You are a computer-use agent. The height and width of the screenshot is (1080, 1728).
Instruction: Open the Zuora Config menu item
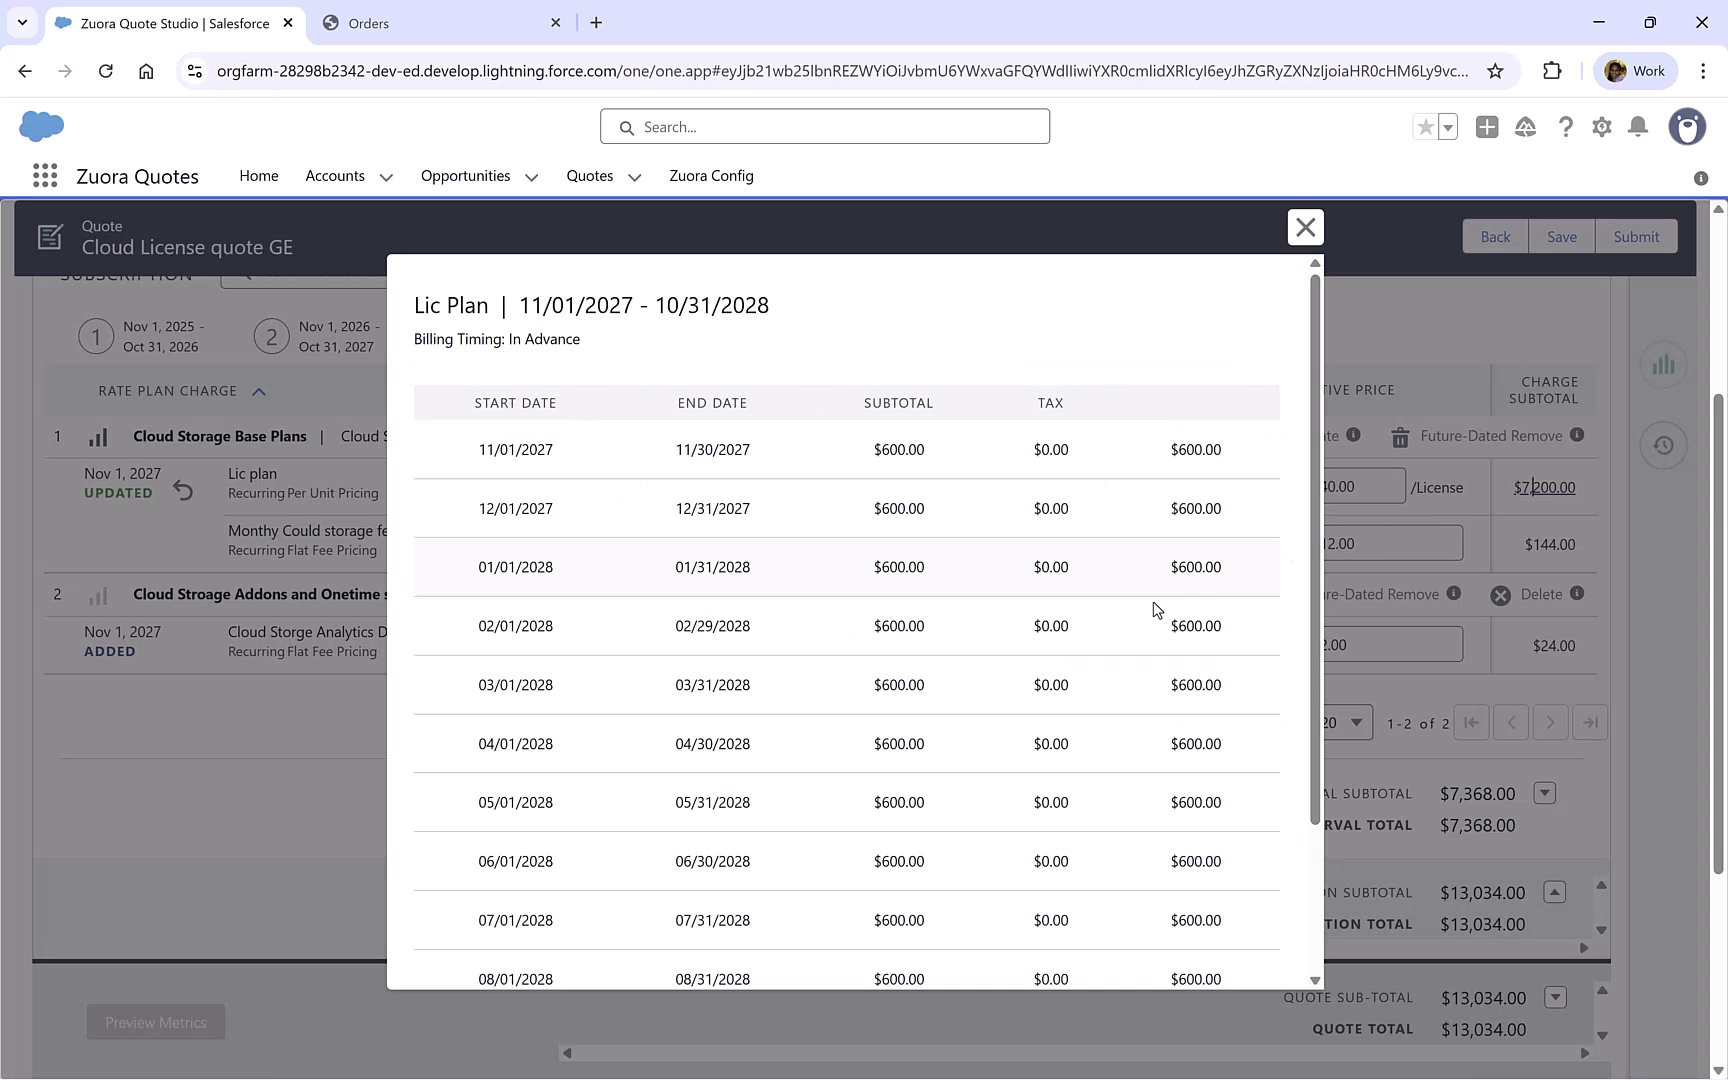point(711,176)
